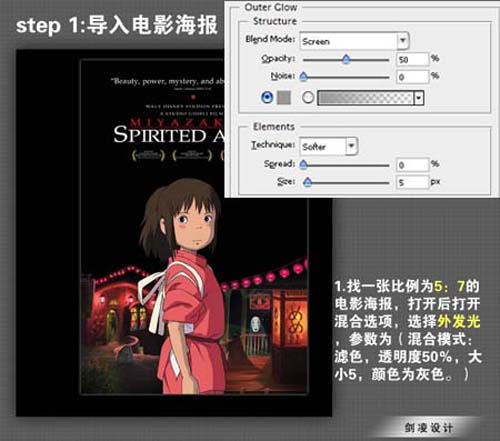Click the Spread slider handle

pyautogui.click(x=303, y=165)
